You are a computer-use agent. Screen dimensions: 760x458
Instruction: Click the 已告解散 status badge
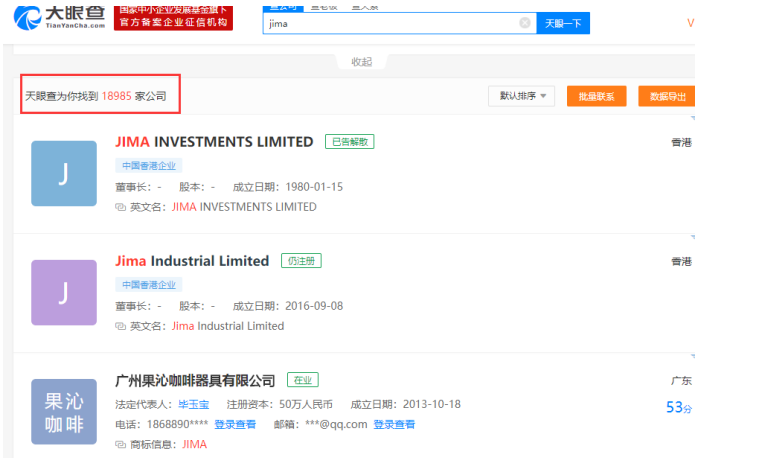tap(349, 142)
